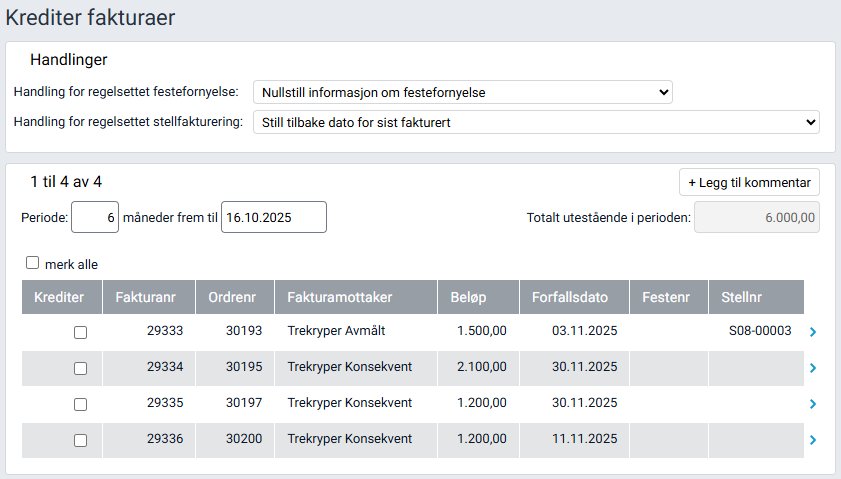This screenshot has width=841, height=479.
Task: Click invoice number 29336
Action: point(165,438)
